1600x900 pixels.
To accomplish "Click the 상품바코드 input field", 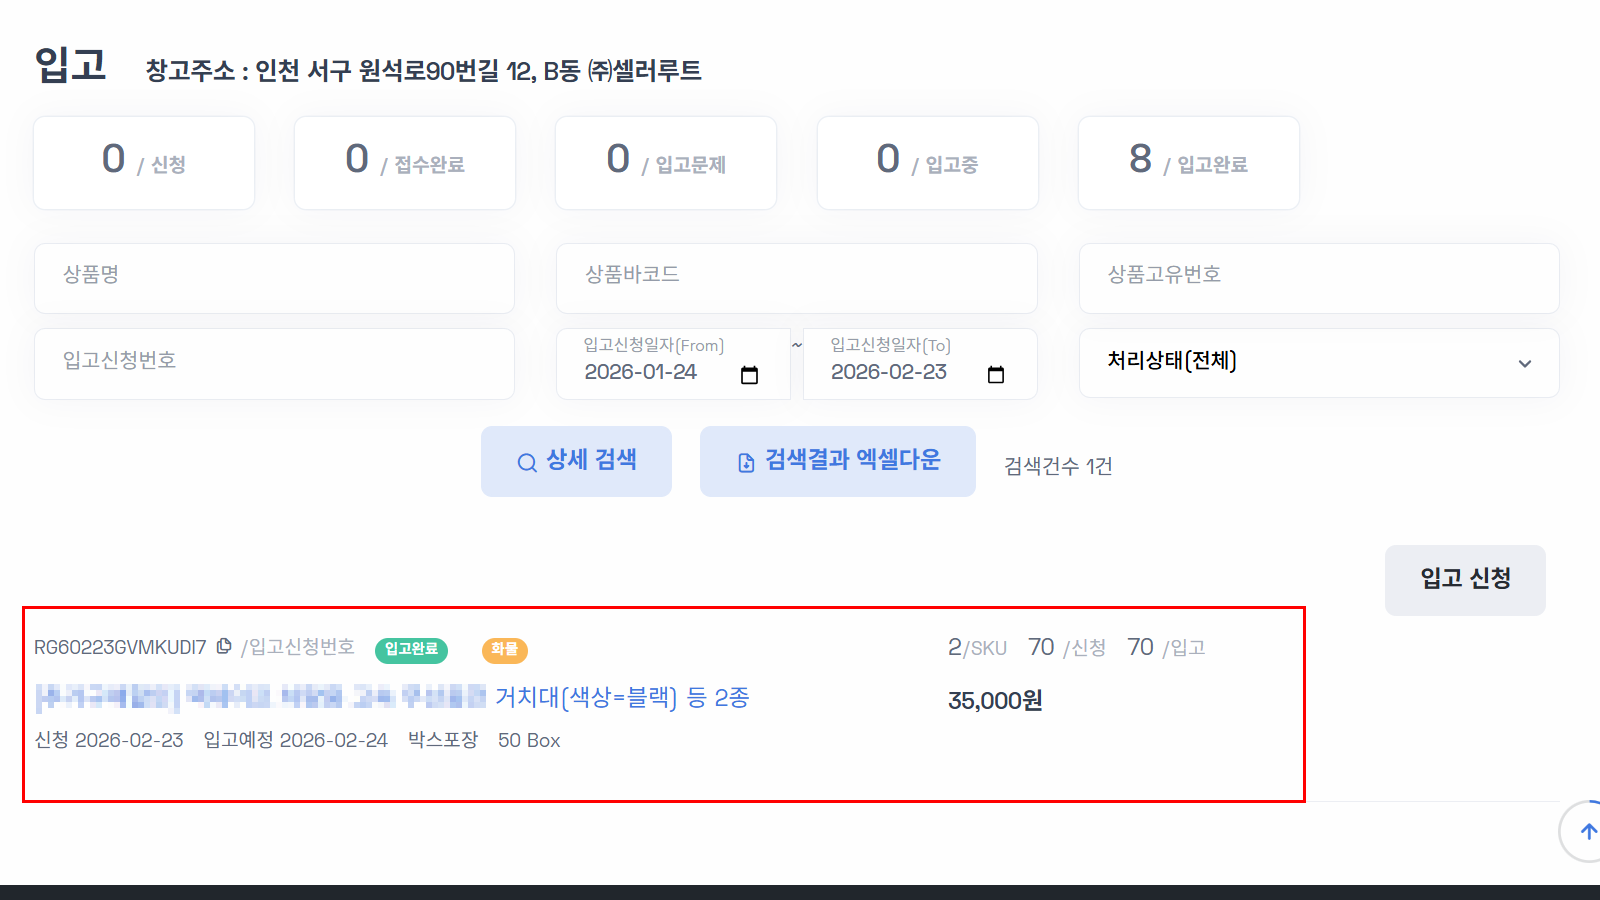I will (797, 278).
